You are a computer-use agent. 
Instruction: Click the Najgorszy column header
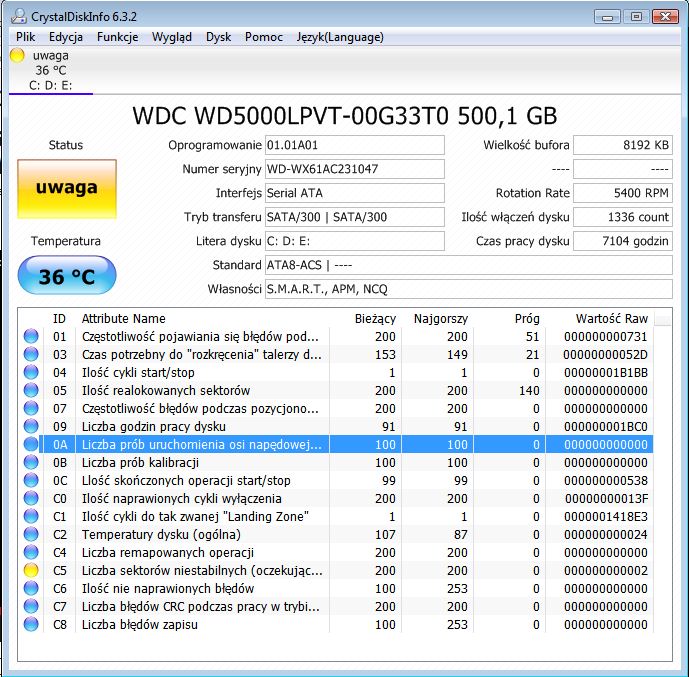point(437,319)
